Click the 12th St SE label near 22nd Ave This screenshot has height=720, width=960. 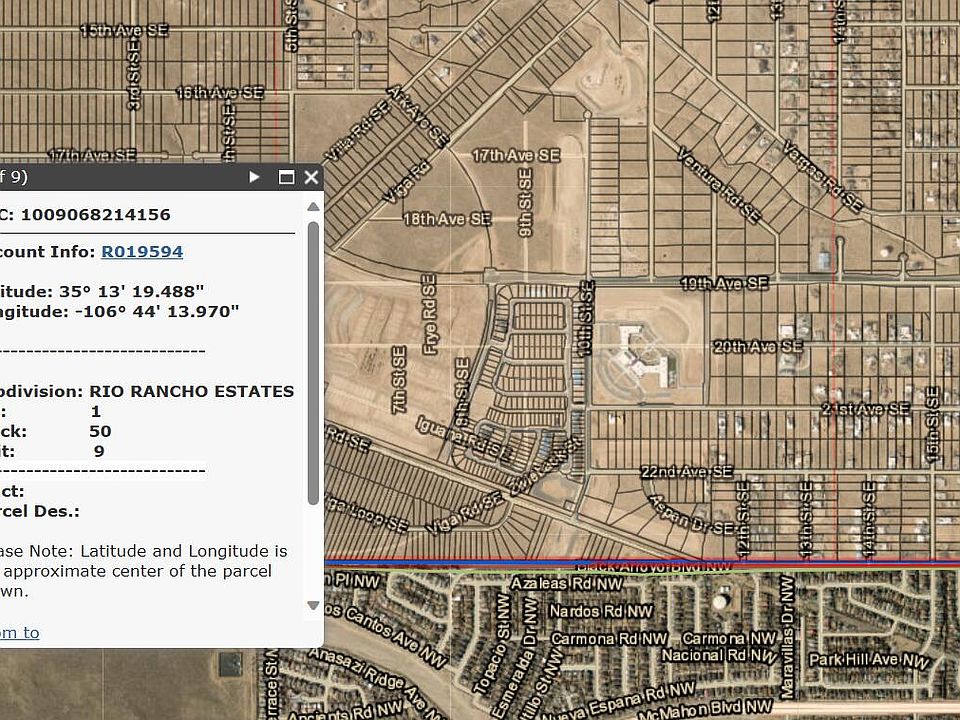click(x=743, y=519)
